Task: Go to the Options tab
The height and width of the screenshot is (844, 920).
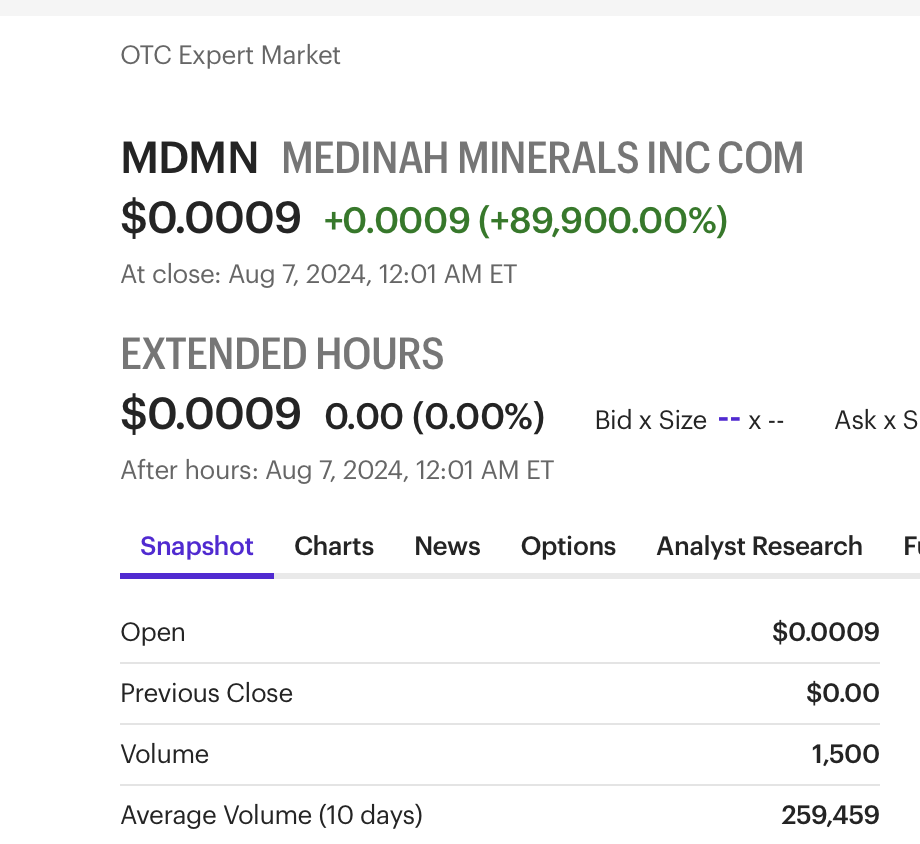Action: point(568,547)
